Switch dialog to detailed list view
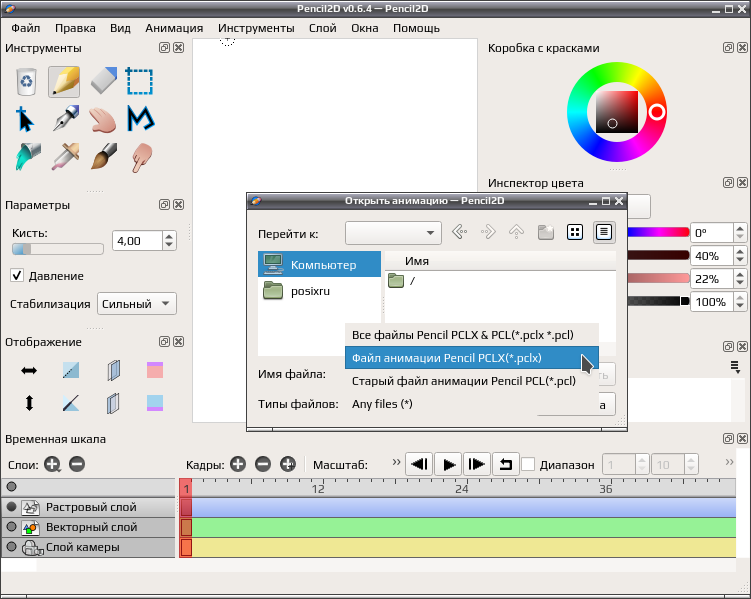Screen dimensions: 751x599 (x=603, y=232)
